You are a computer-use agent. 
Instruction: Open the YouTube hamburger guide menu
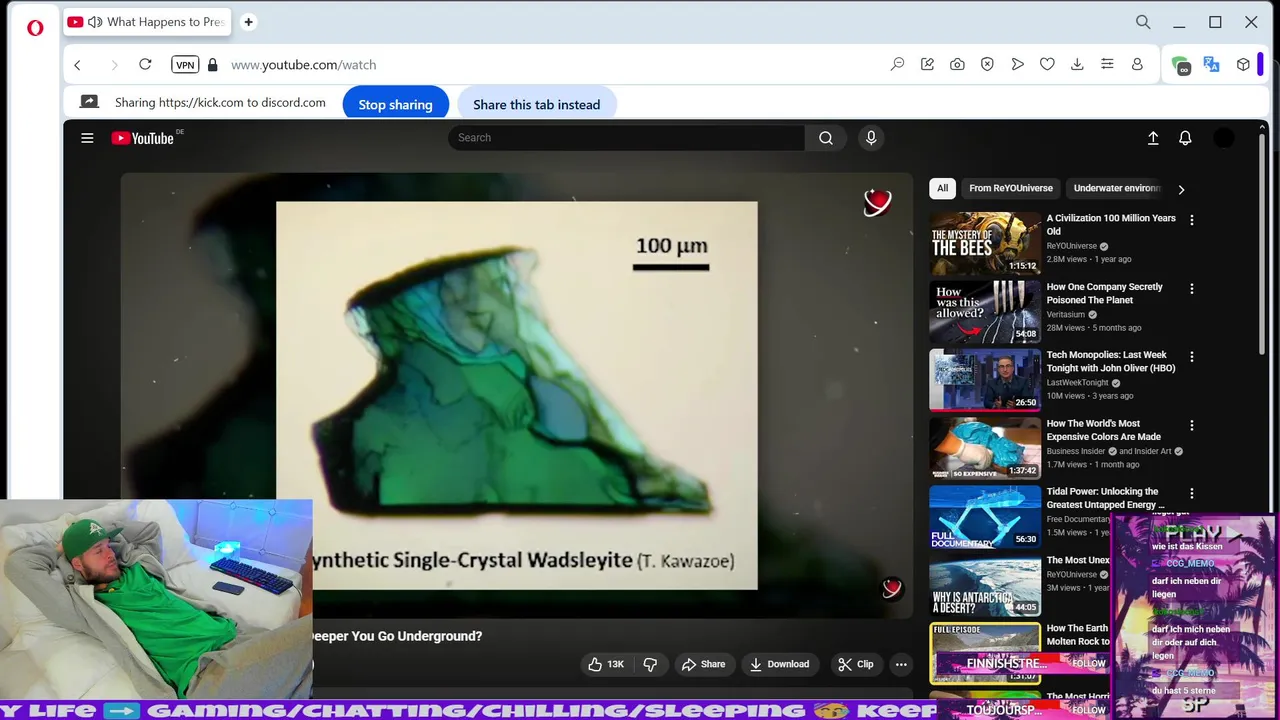pyautogui.click(x=87, y=138)
